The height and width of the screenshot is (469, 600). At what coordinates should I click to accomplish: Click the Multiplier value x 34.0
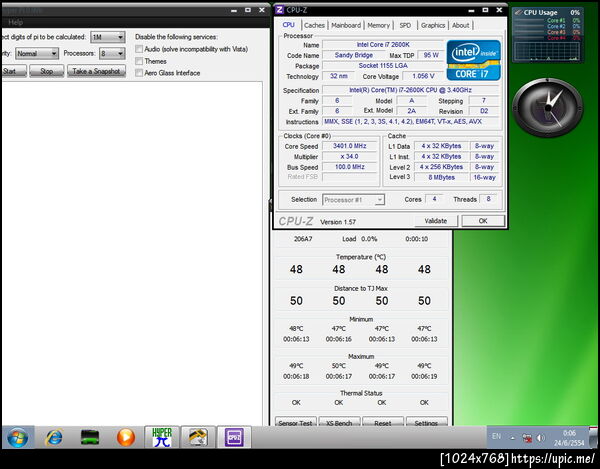(x=349, y=156)
